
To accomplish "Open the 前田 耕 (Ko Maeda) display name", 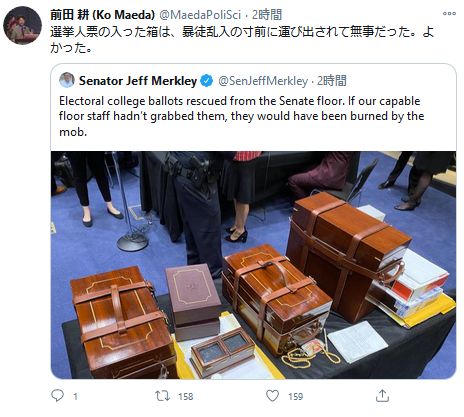I will tap(102, 15).
